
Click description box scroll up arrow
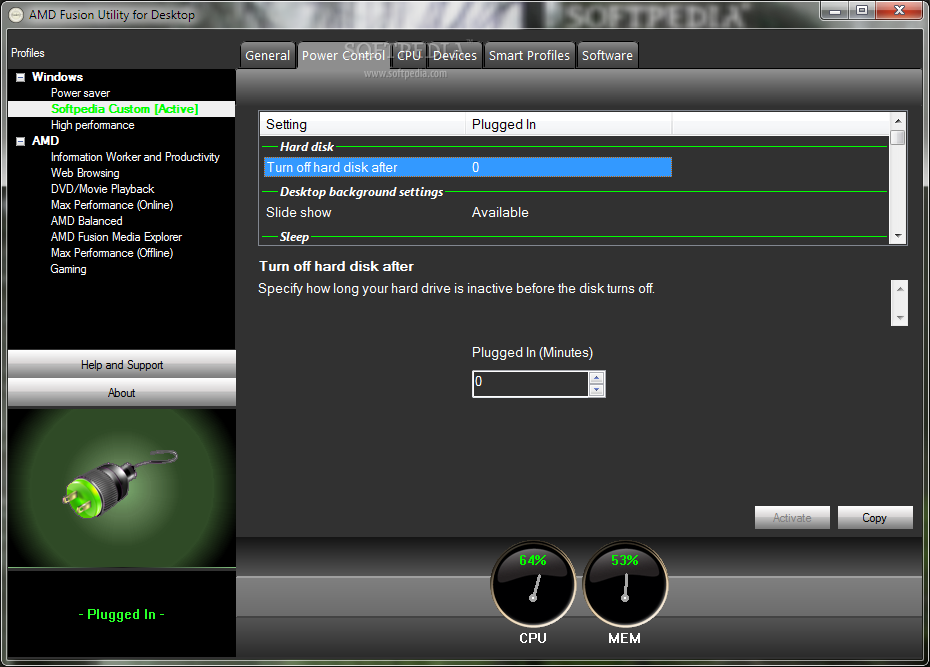pyautogui.click(x=900, y=289)
